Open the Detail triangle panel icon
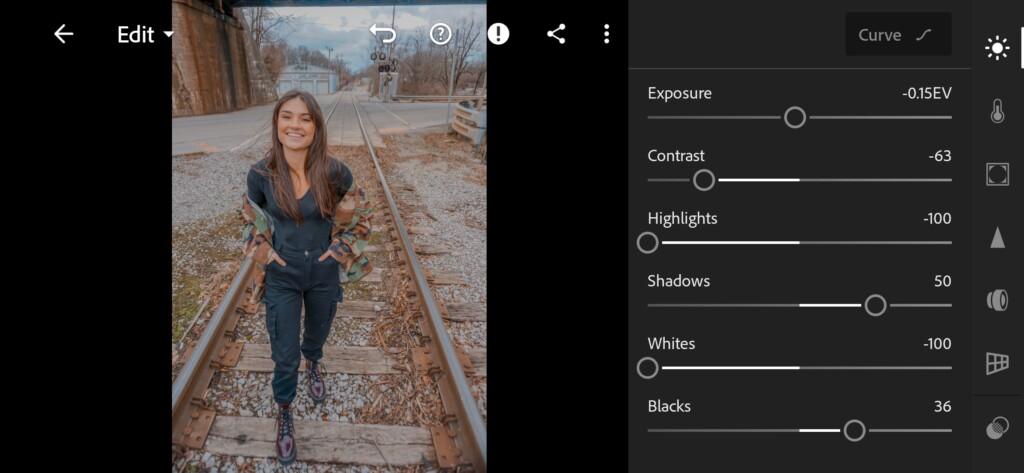This screenshot has height=473, width=1024. [x=997, y=237]
